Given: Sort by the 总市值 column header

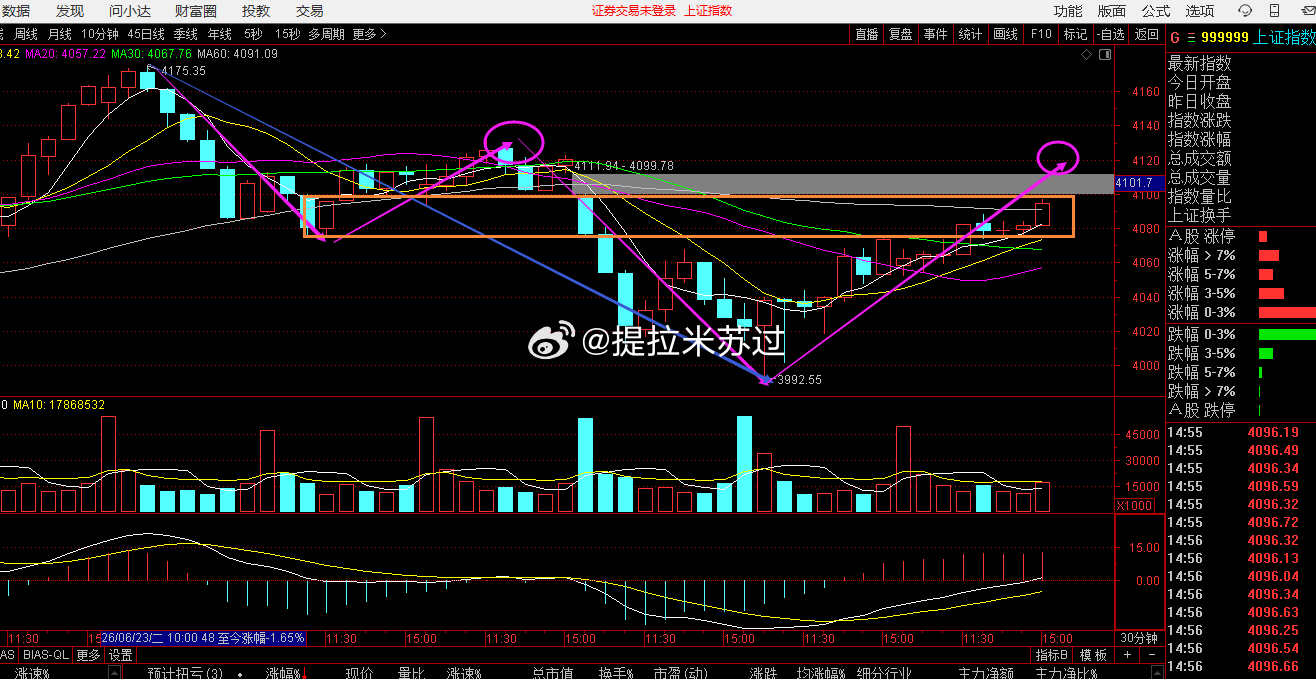Looking at the screenshot, I should (x=553, y=673).
